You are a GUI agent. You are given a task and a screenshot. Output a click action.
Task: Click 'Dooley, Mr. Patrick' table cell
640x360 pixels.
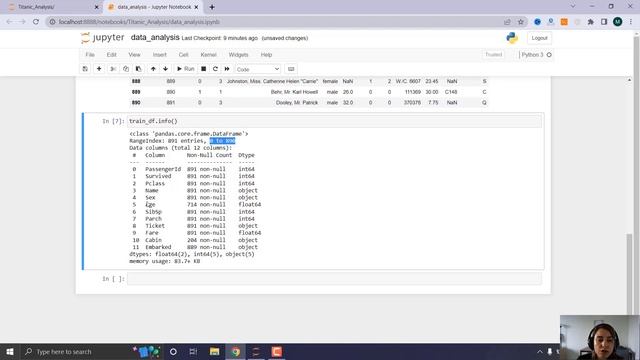(297, 102)
